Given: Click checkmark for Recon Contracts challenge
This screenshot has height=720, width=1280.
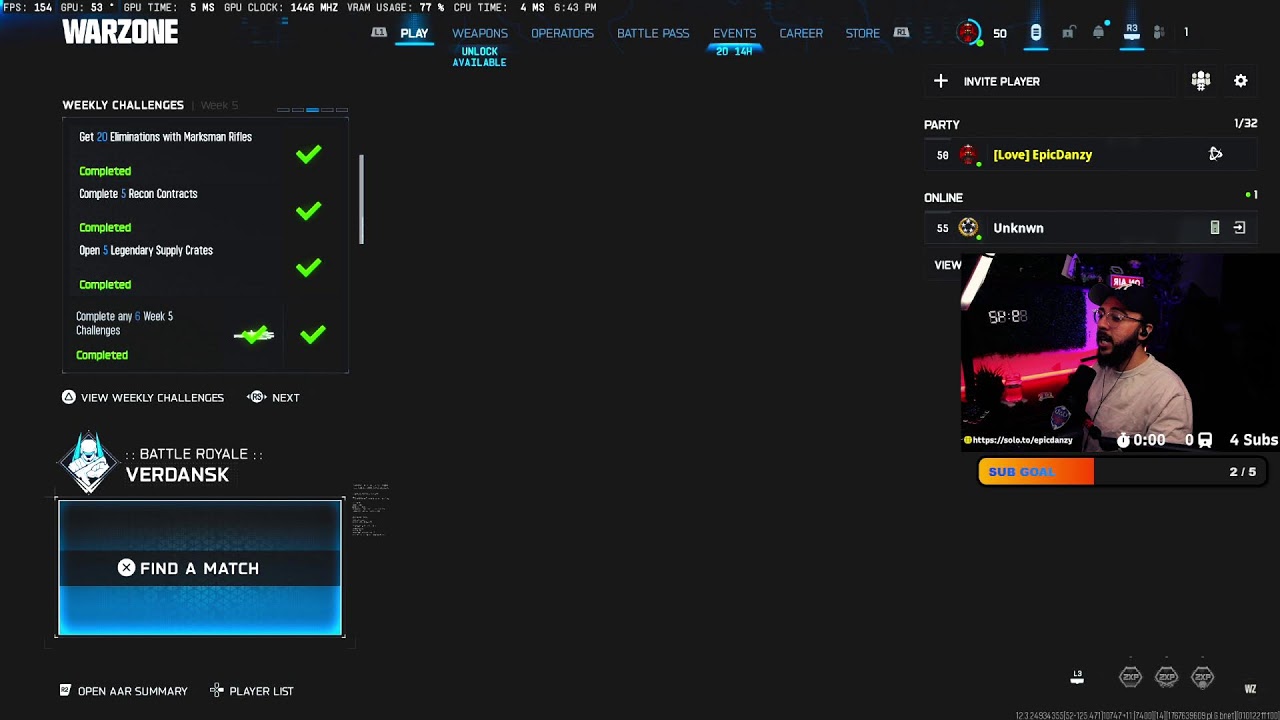Looking at the screenshot, I should [x=308, y=211].
